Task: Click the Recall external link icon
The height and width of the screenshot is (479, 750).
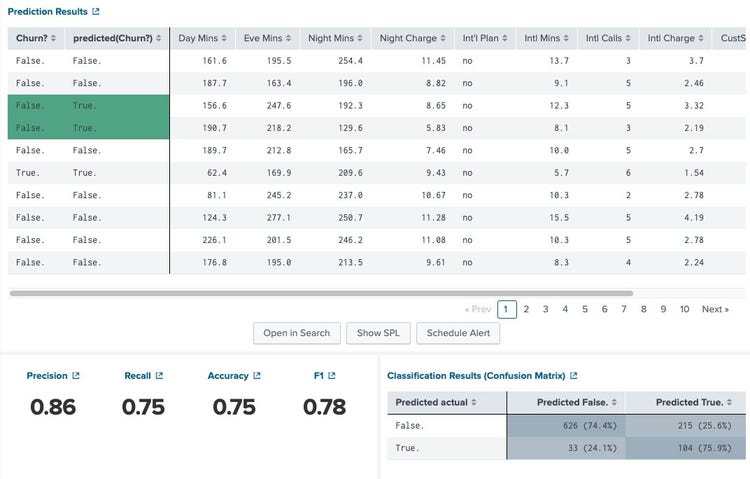Action: [159, 376]
